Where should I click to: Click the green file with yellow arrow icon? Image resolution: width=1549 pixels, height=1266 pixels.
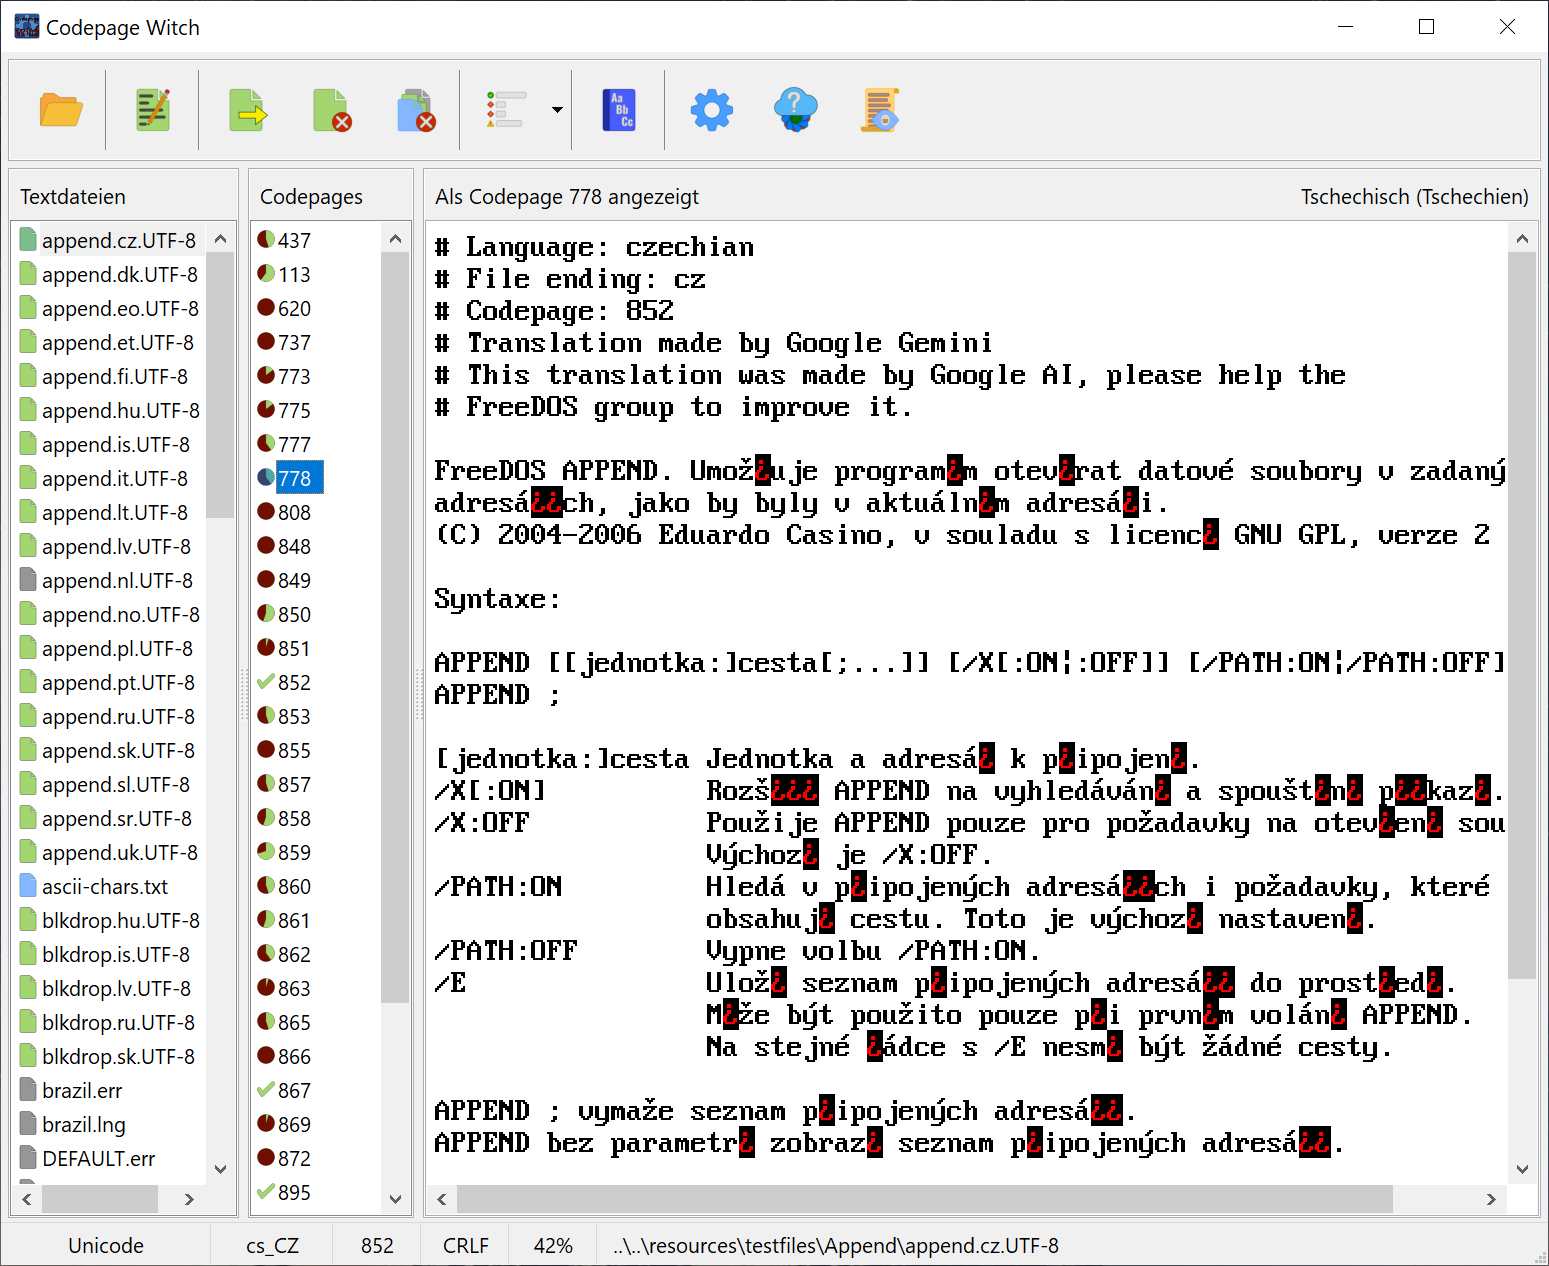point(247,110)
